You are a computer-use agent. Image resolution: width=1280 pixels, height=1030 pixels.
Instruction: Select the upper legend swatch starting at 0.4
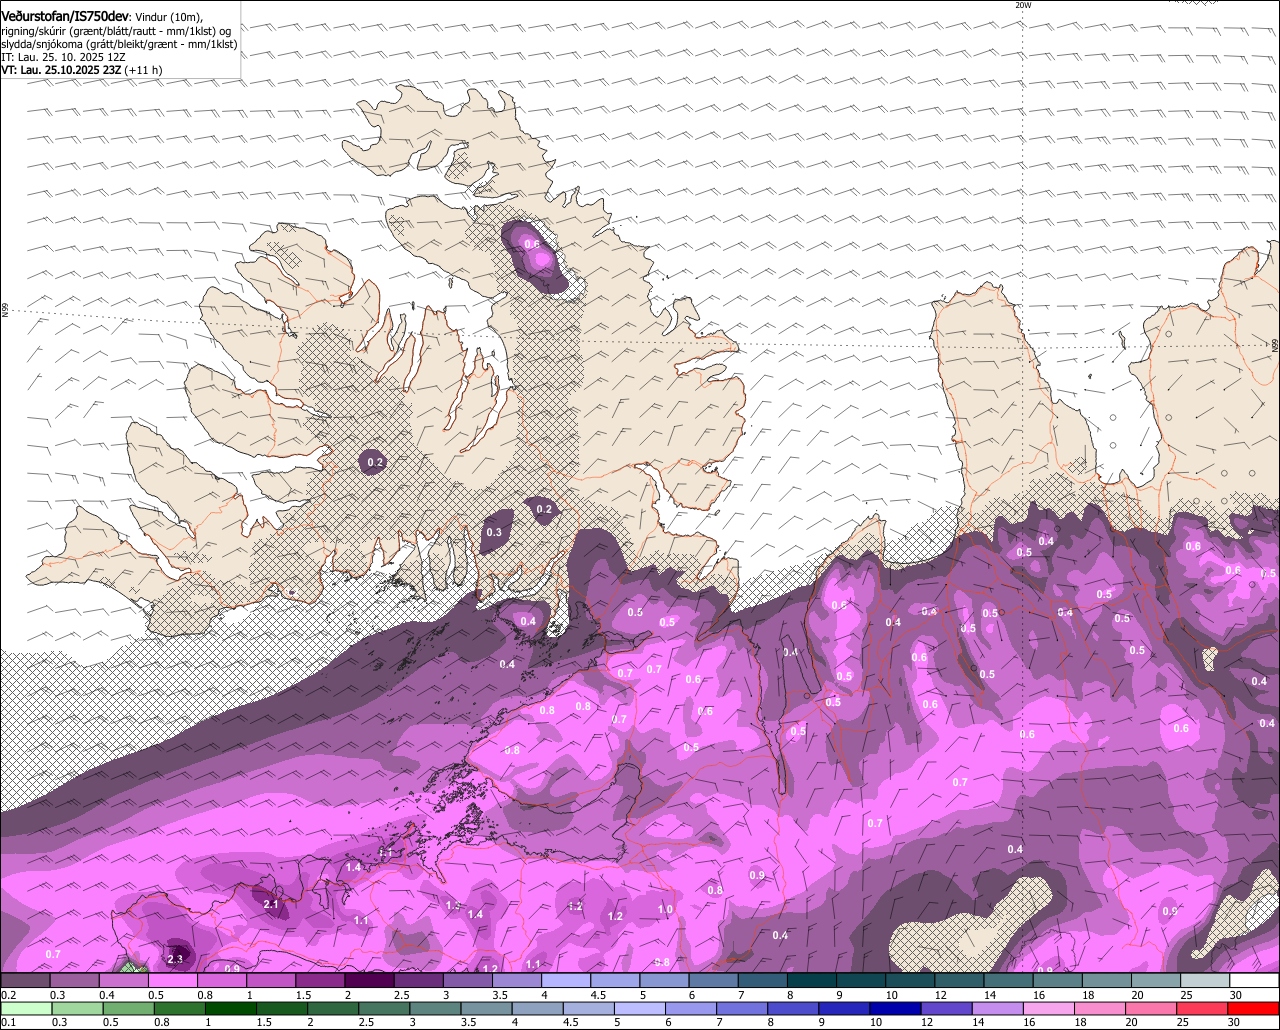click(124, 980)
